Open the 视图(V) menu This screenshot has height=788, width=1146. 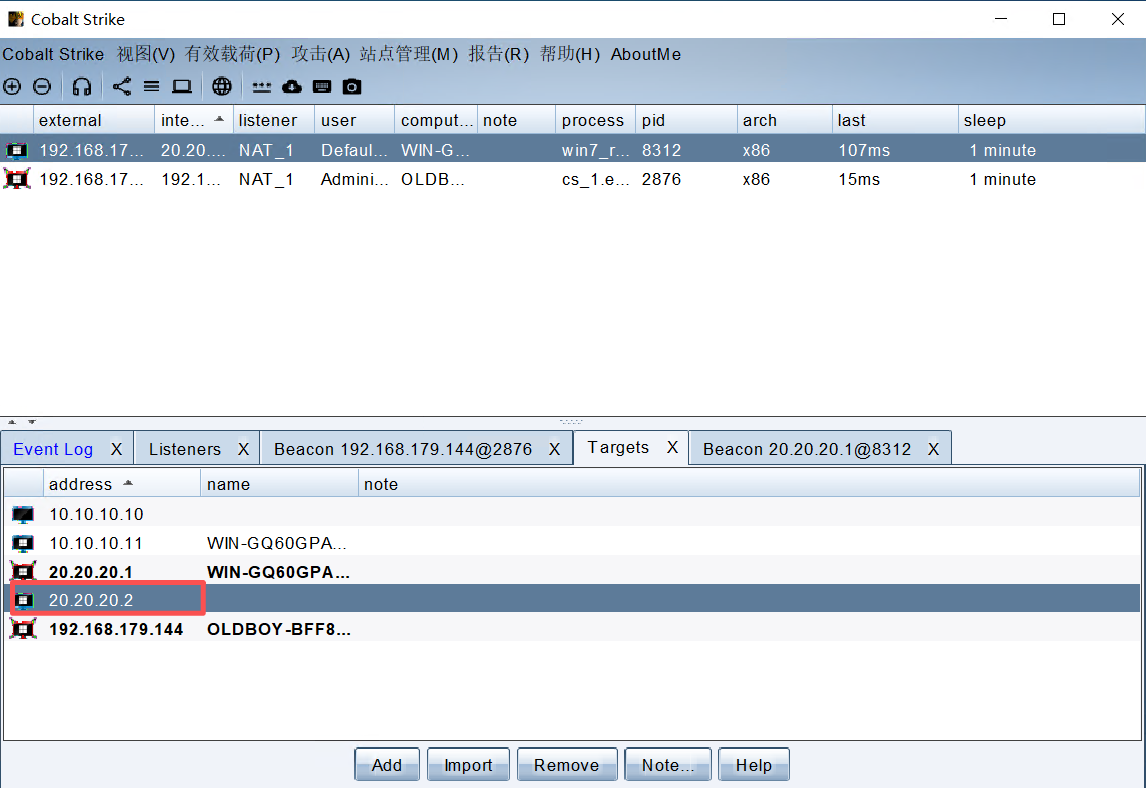click(x=145, y=54)
